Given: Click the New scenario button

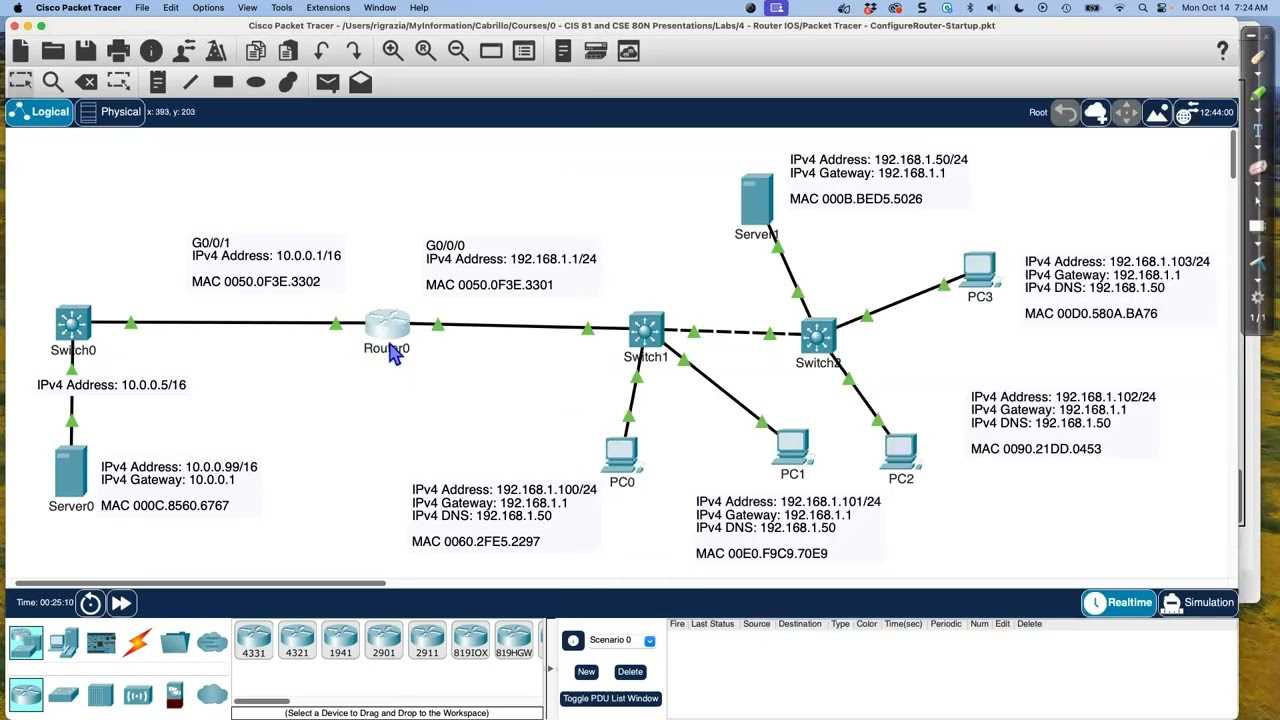Looking at the screenshot, I should pos(586,672).
